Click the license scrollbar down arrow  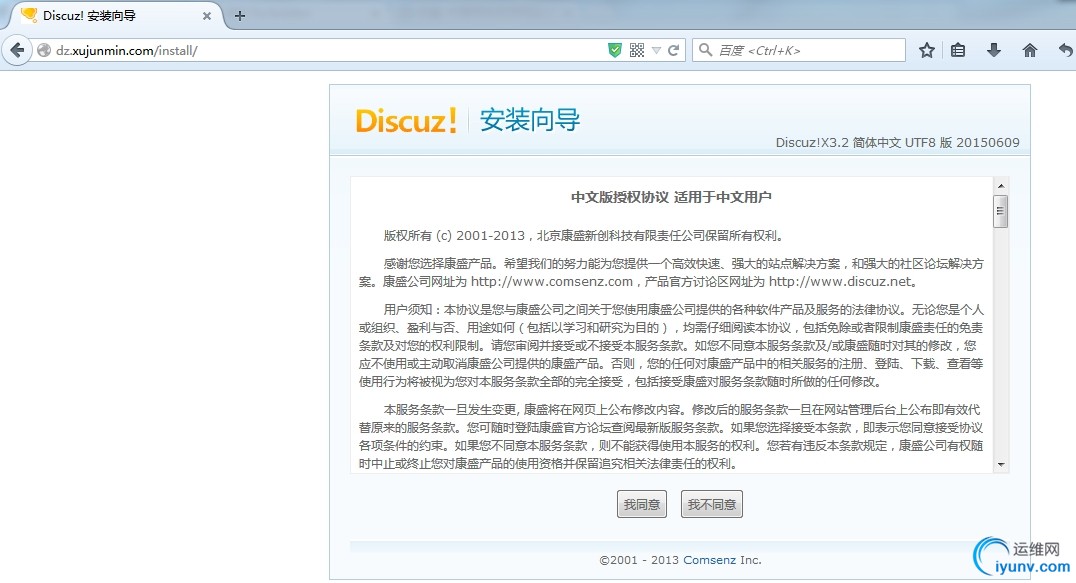[x=1001, y=464]
